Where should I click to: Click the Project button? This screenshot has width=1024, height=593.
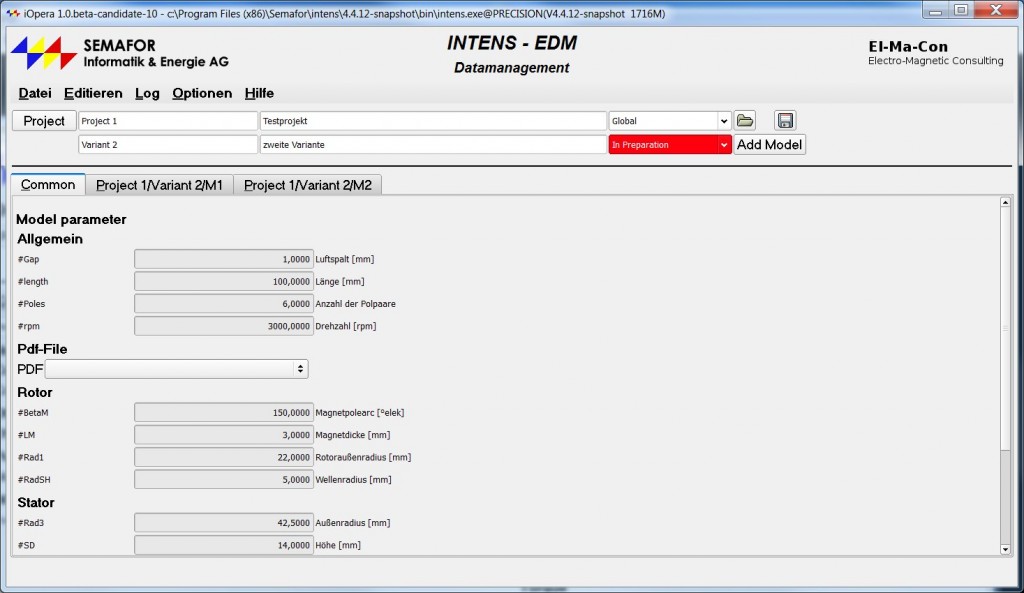pyautogui.click(x=44, y=121)
